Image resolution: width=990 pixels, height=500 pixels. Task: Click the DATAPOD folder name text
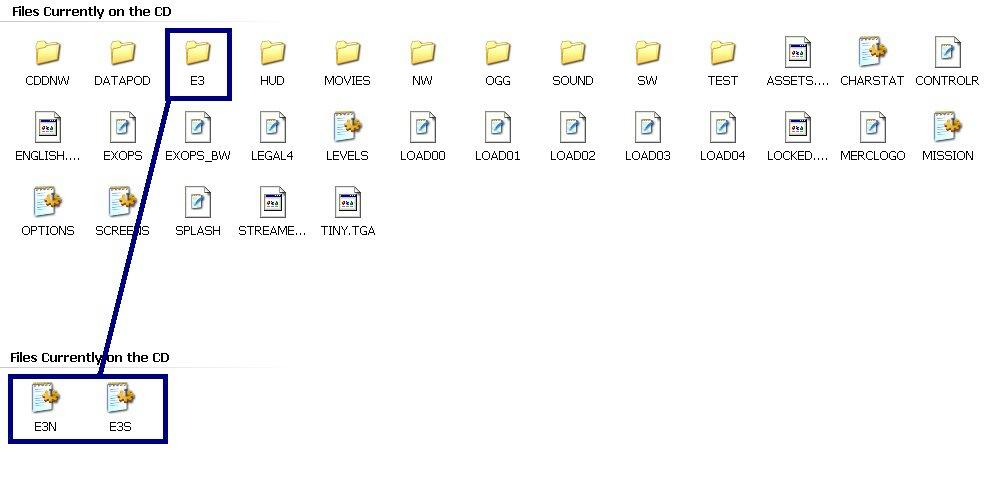[x=122, y=81]
